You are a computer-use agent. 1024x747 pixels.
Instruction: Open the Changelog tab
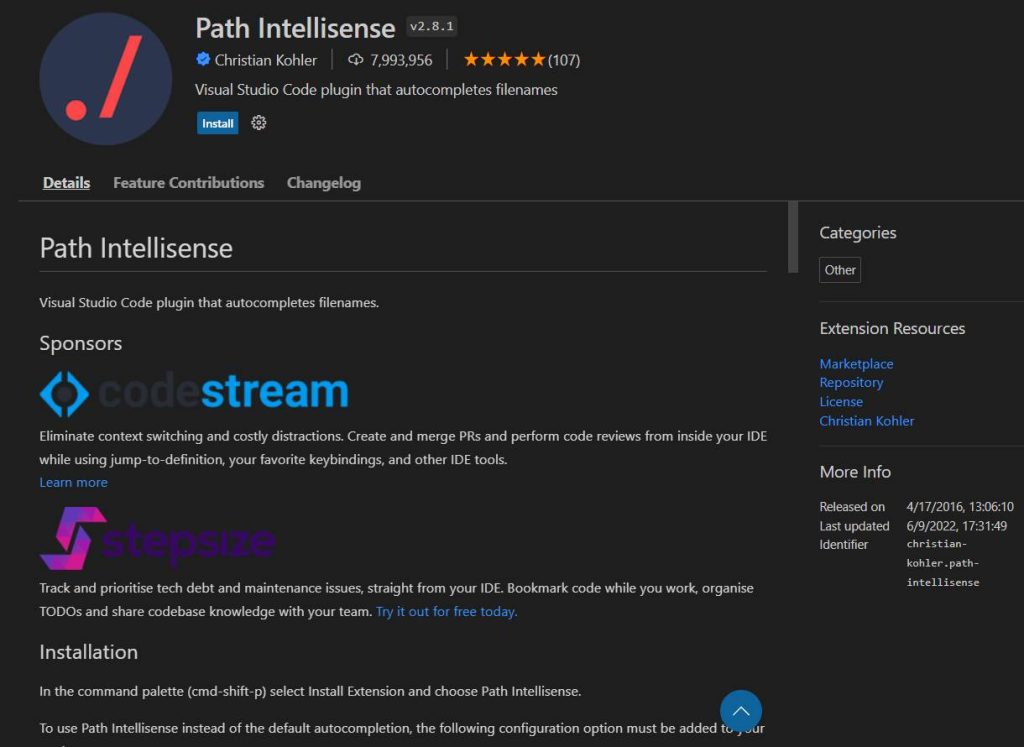coord(324,183)
